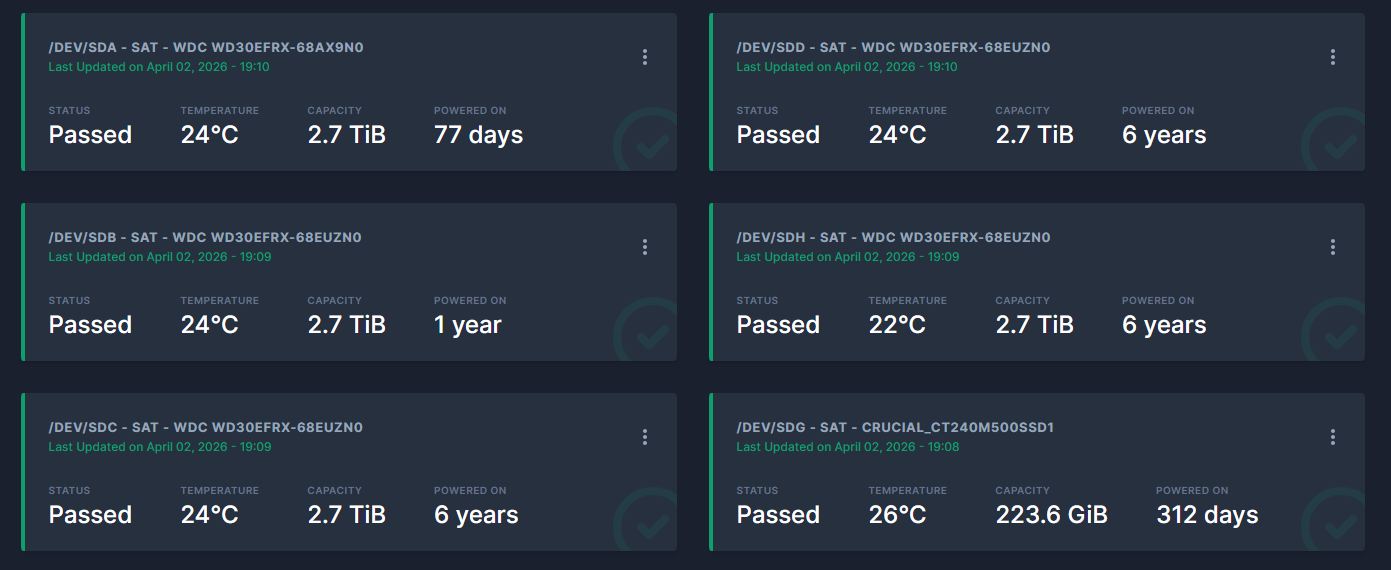
Task: Open the /DEV/SDA WD30EFRX-68AX9N0 device title
Action: pos(199,47)
